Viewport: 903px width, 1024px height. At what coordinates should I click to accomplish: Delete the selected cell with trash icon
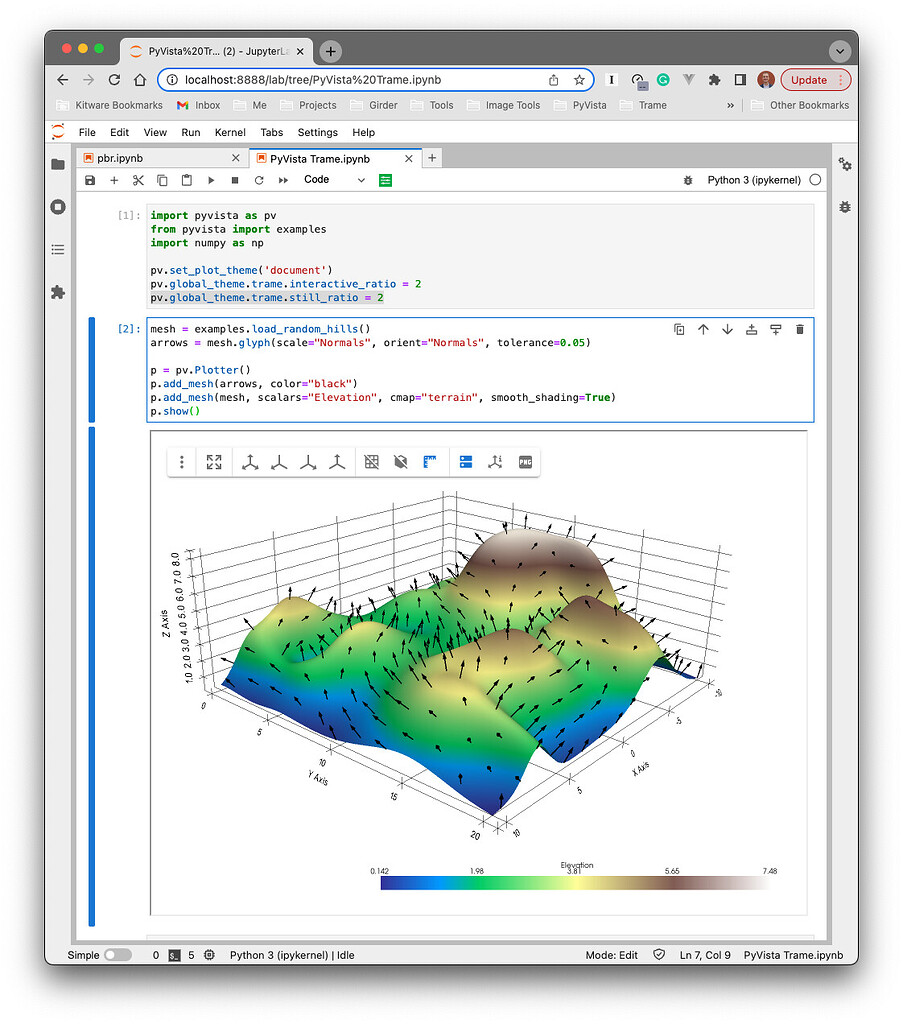pos(800,330)
